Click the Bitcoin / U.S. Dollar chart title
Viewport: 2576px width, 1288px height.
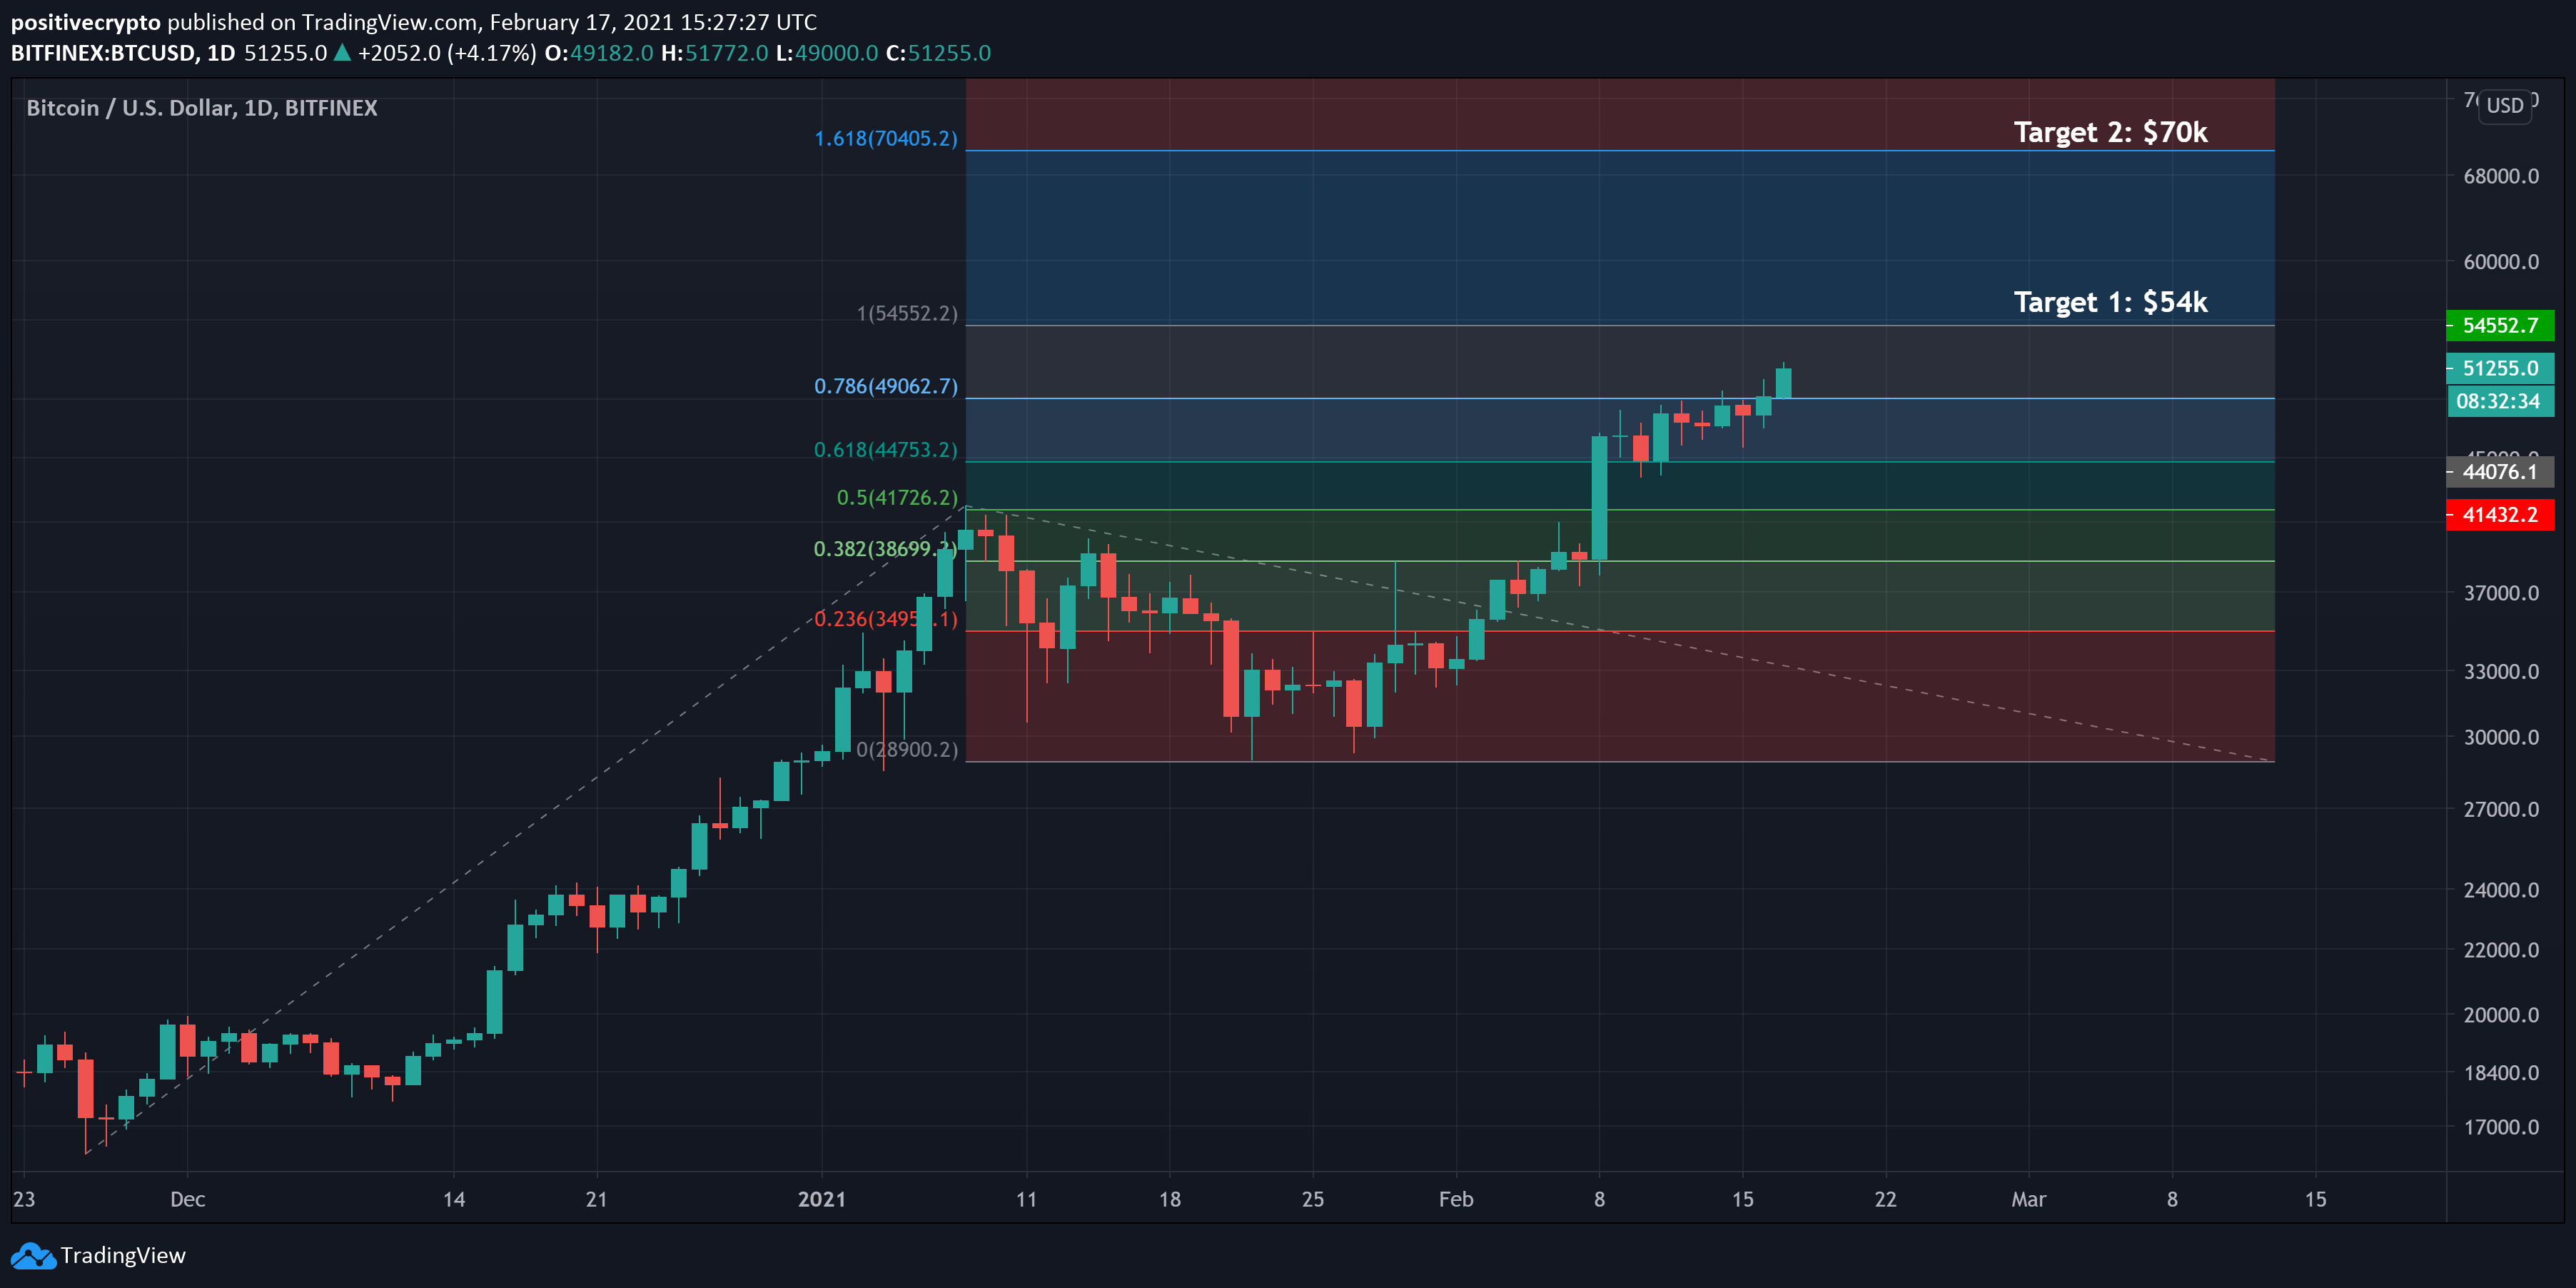click(201, 108)
